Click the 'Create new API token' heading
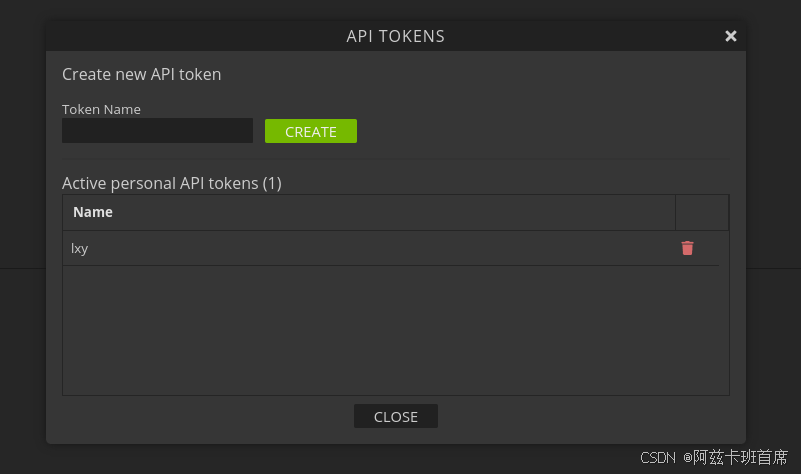 [x=141, y=74]
